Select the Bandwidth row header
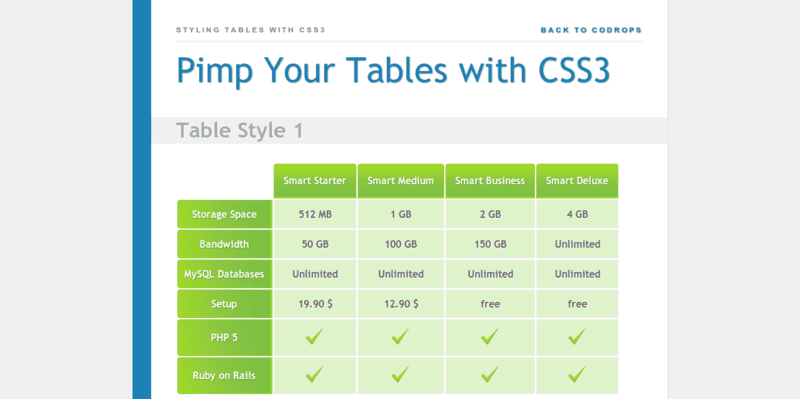Image resolution: width=800 pixels, height=399 pixels. (224, 244)
